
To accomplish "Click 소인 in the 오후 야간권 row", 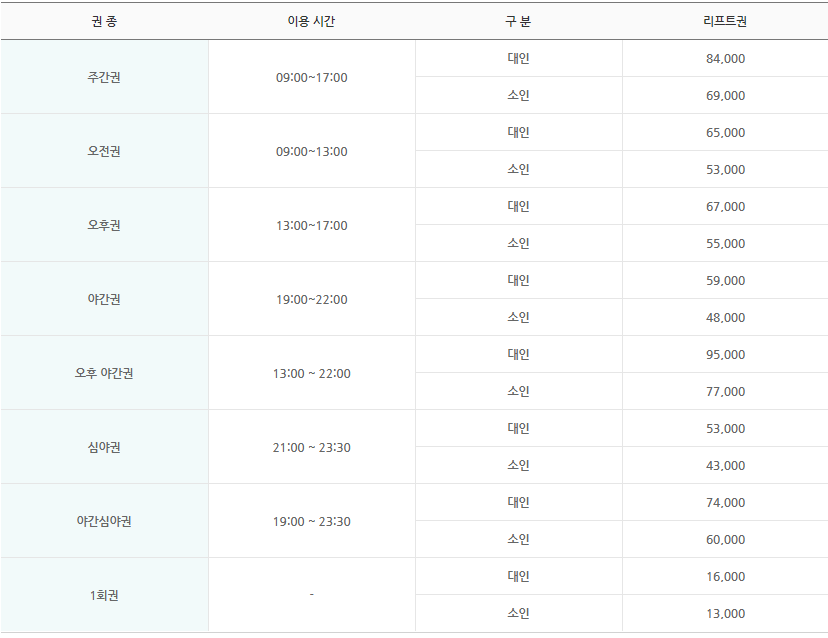I will [518, 391].
